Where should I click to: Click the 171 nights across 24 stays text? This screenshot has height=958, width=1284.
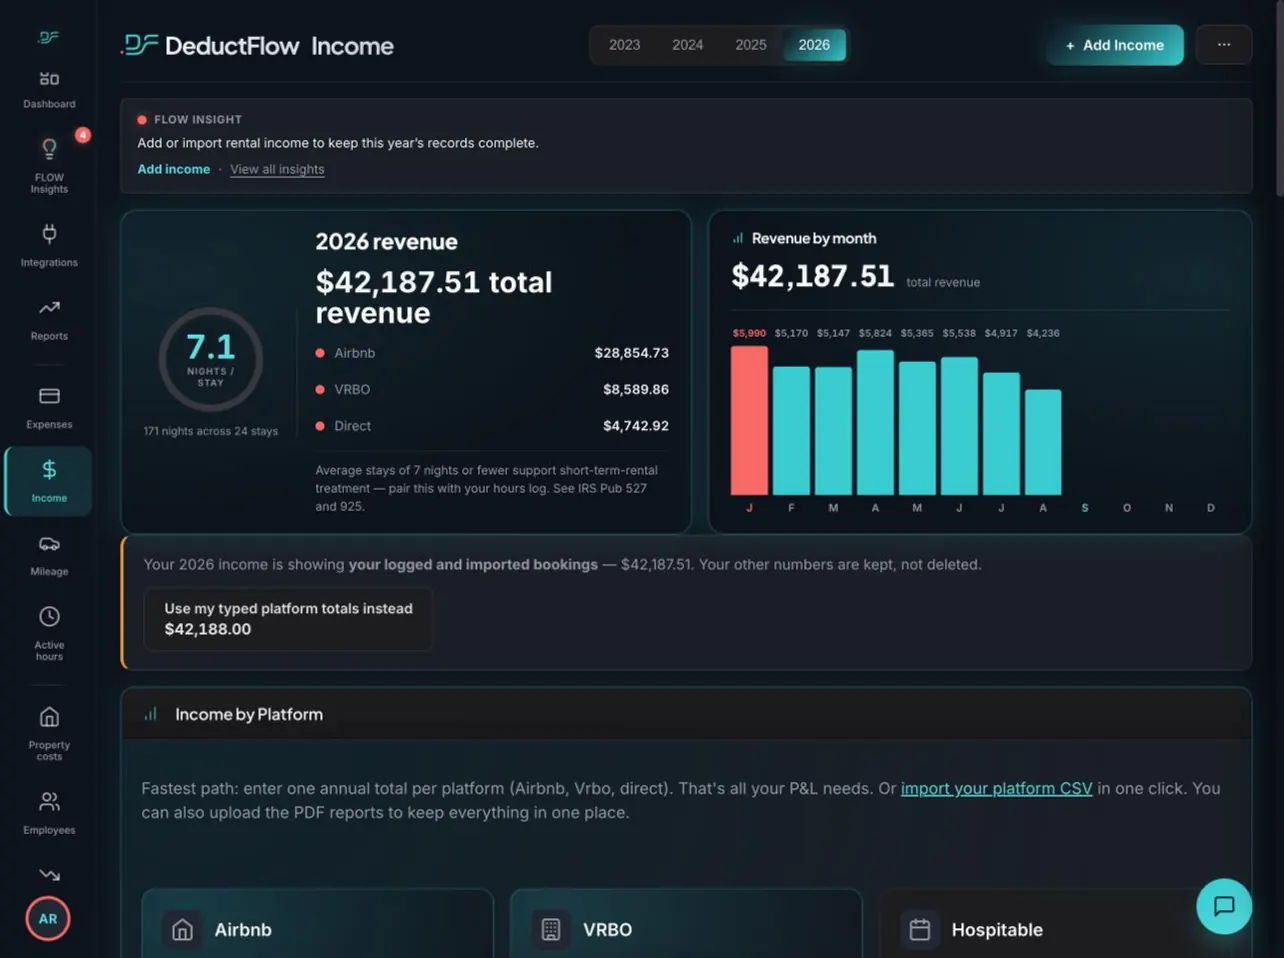[x=211, y=431]
